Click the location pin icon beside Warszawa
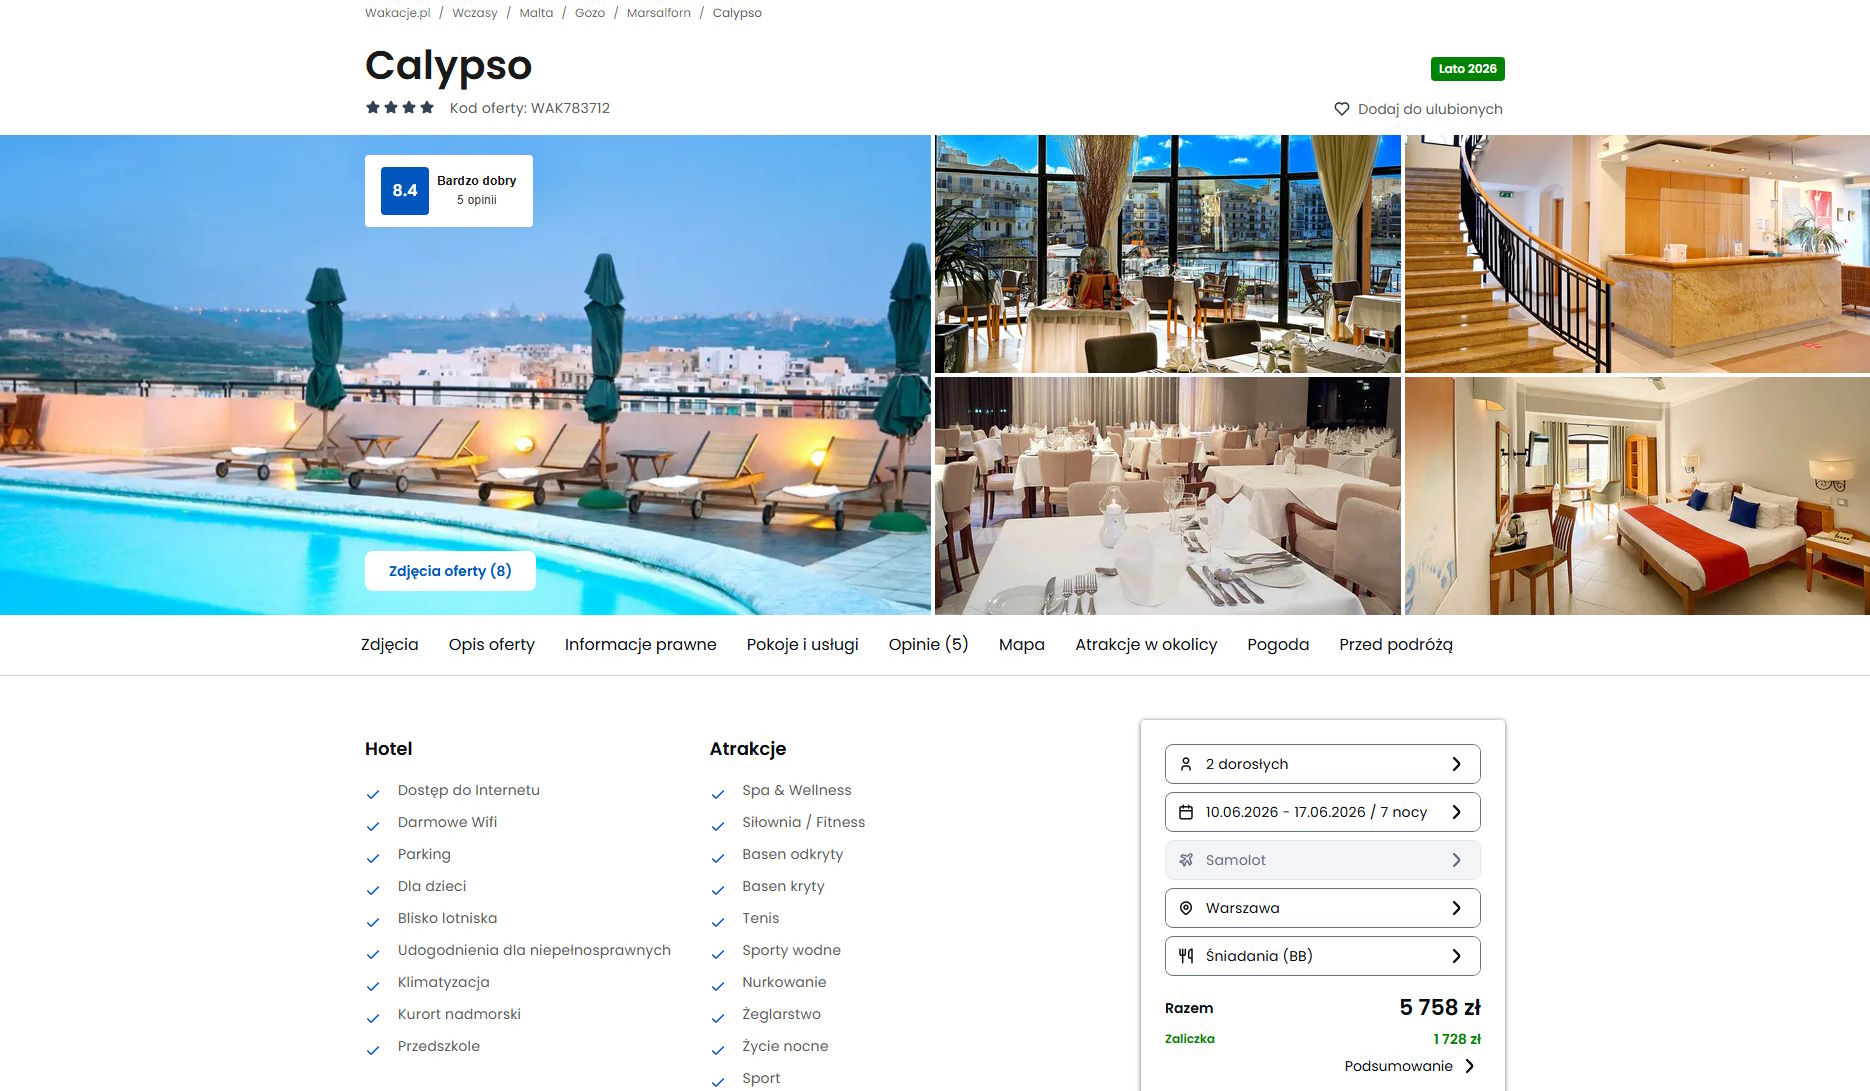 (1186, 908)
